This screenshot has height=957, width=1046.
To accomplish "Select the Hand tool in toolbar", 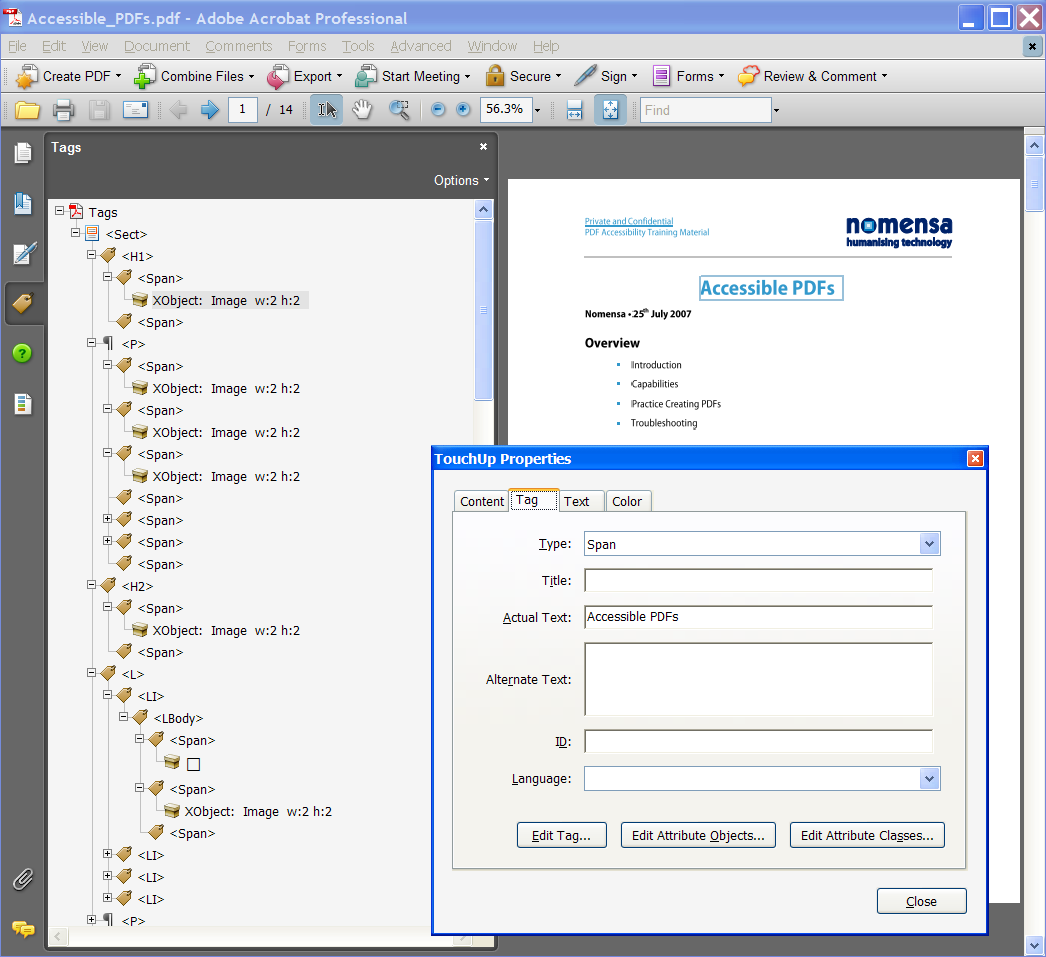I will point(362,110).
